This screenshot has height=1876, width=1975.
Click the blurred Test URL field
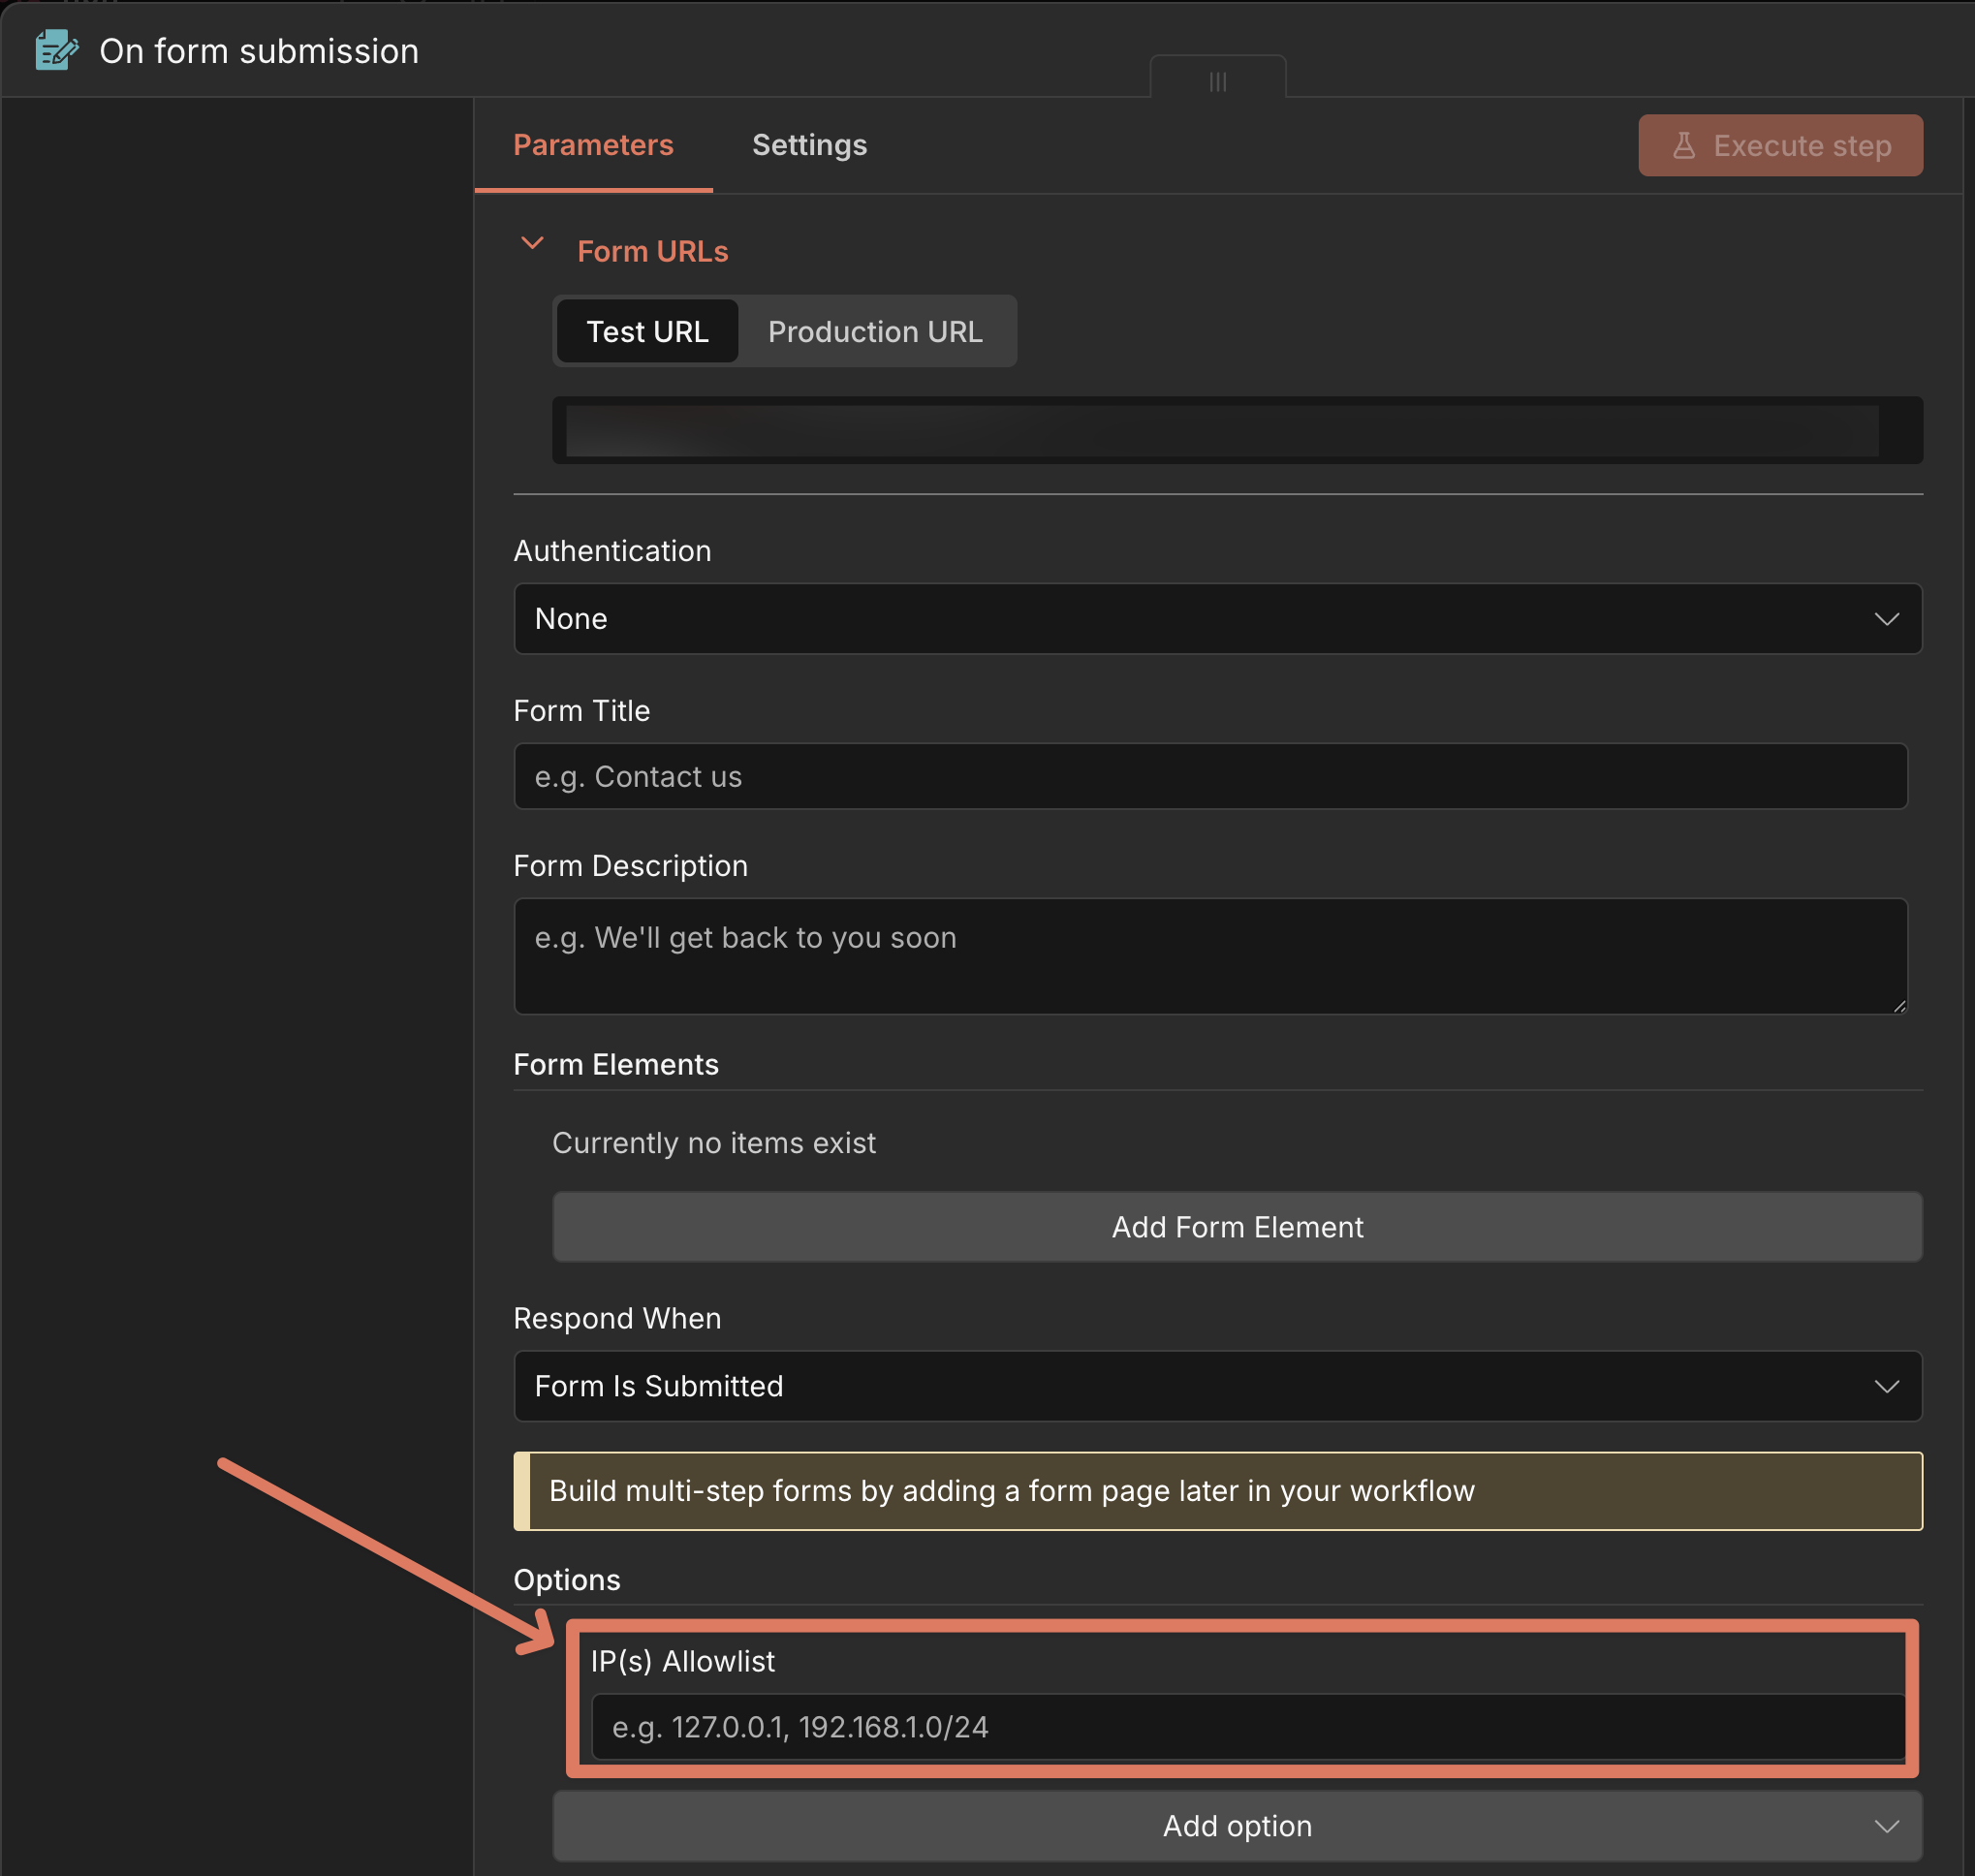click(x=1222, y=431)
